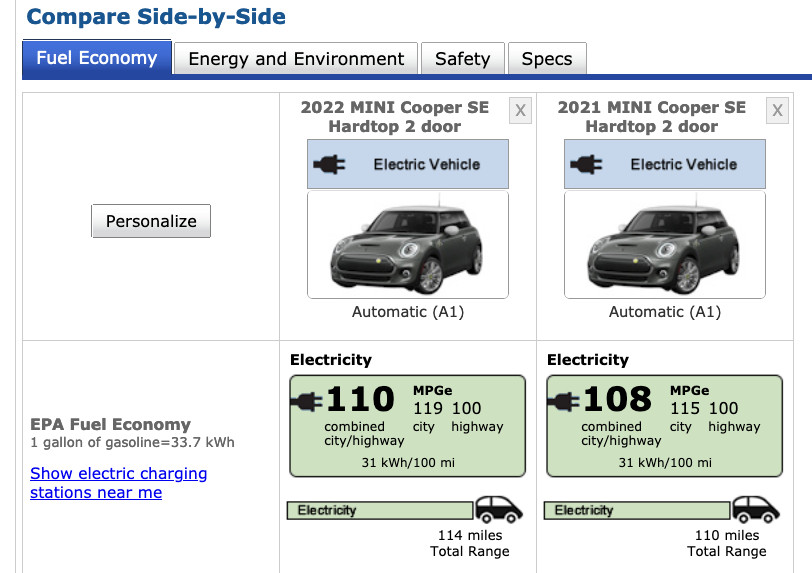Click the 2022 Electric Vehicle plug icon
The width and height of the screenshot is (812, 573).
click(x=329, y=165)
